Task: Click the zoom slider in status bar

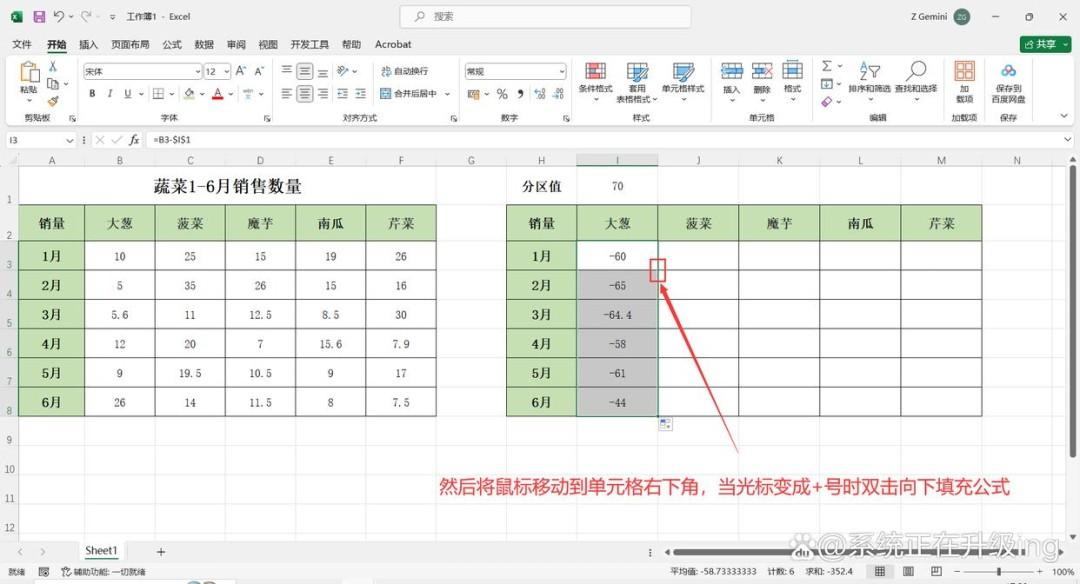Action: click(999, 572)
